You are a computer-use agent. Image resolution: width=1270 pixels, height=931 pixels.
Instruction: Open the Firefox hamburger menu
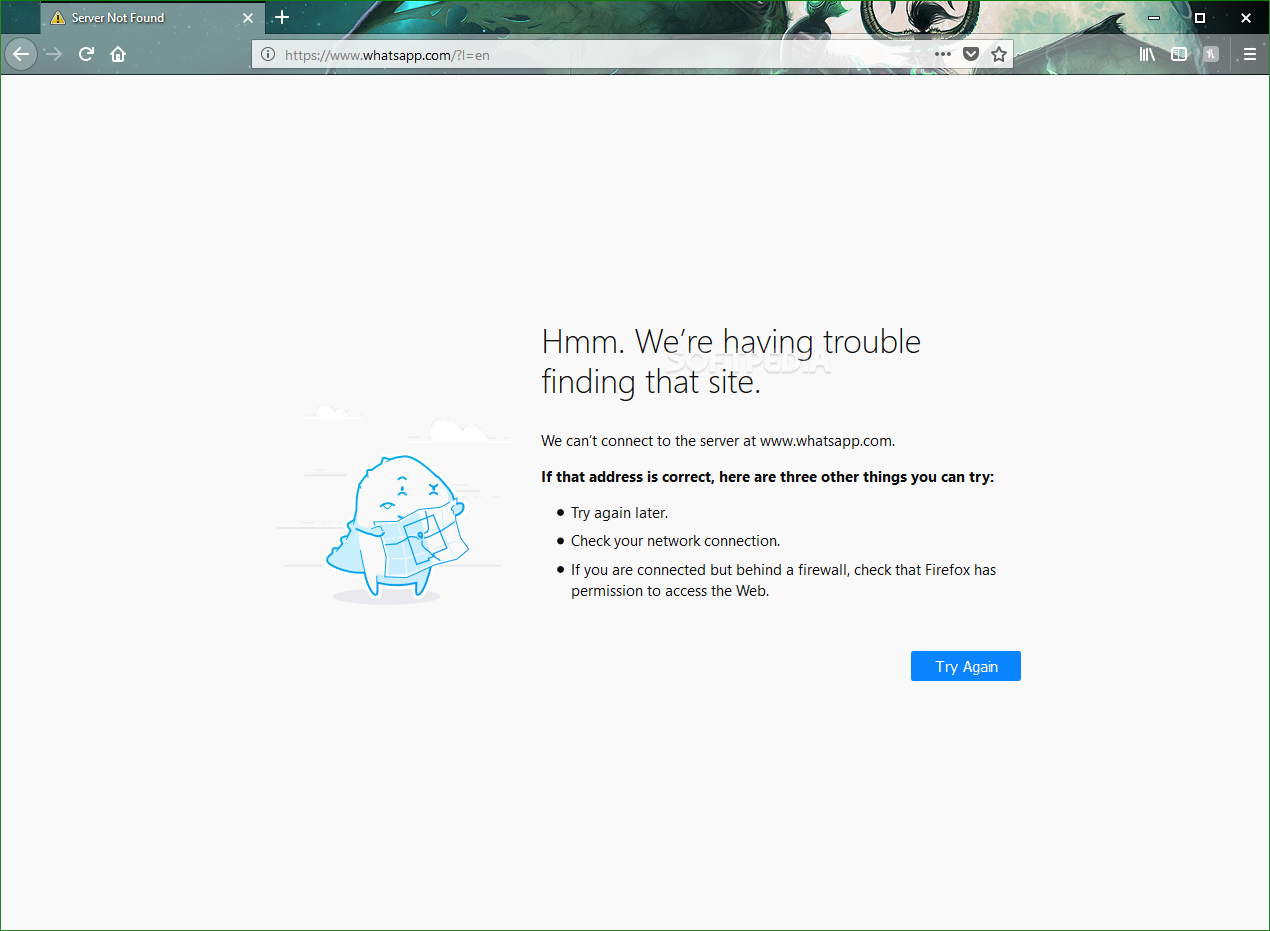pos(1250,54)
